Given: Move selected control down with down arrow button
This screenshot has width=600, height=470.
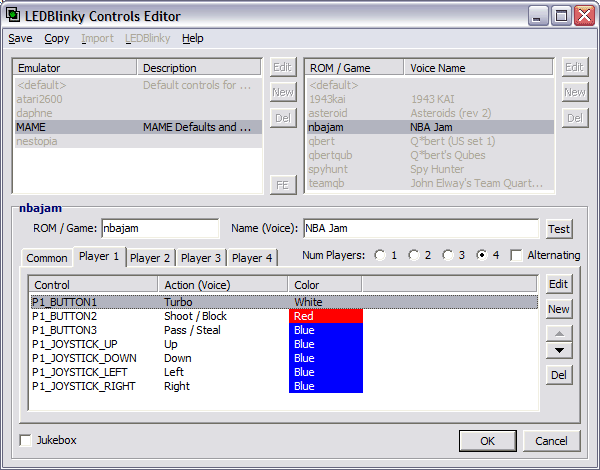Looking at the screenshot, I should pos(559,350).
